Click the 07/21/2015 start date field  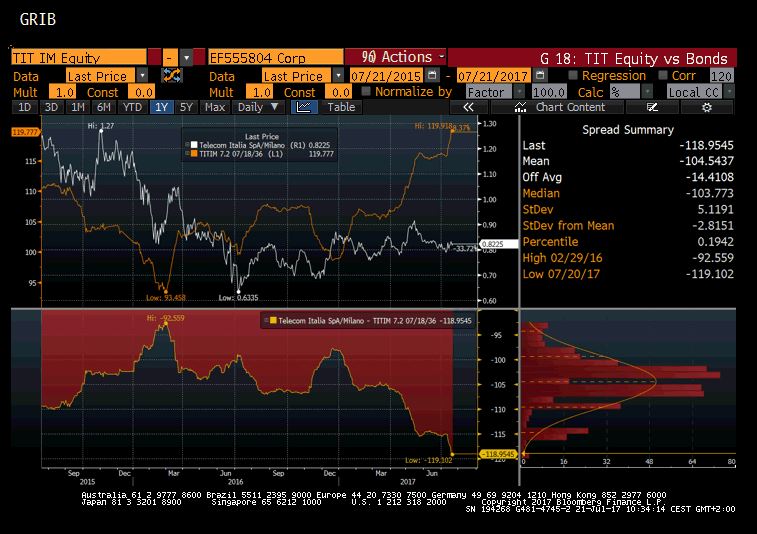386,75
